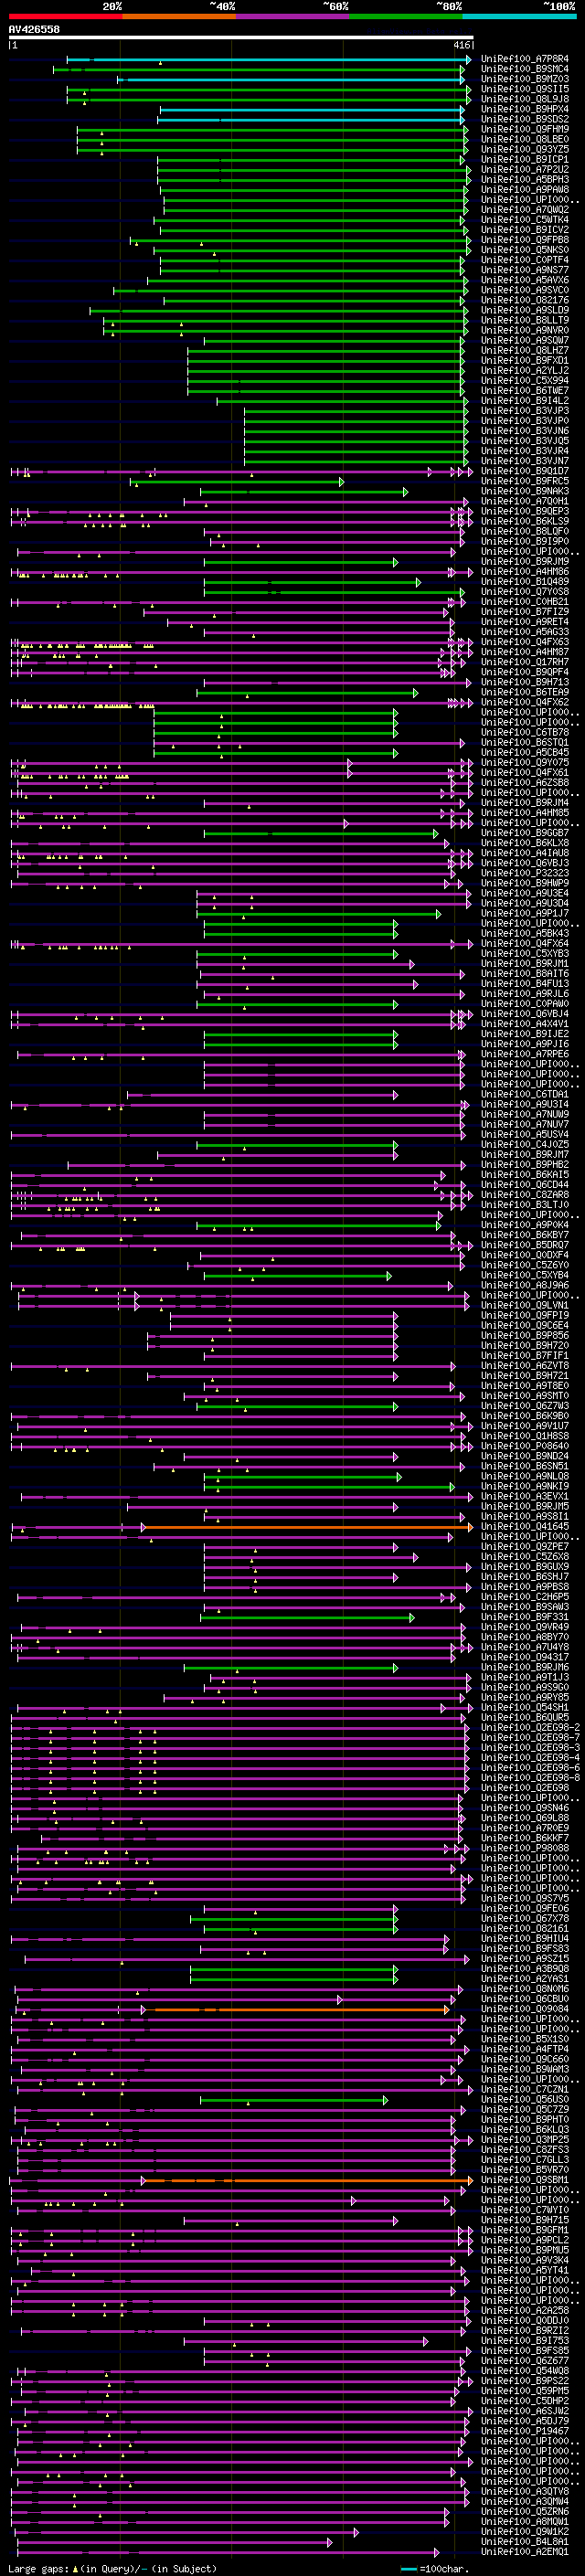Open hit UniRef100_A7QWQ2
This screenshot has height=2576, width=585.
[525, 209]
